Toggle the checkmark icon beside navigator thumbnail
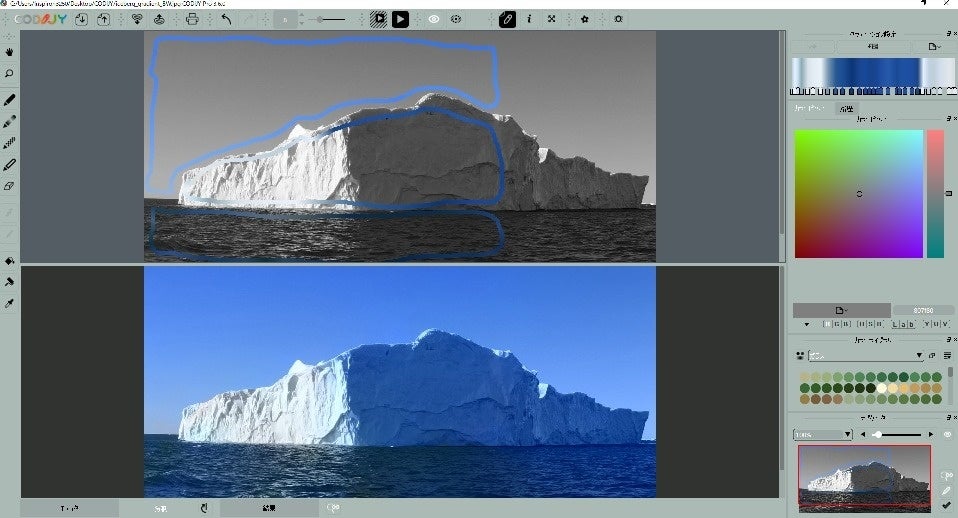Viewport: 958px width, 518px height. point(946,505)
